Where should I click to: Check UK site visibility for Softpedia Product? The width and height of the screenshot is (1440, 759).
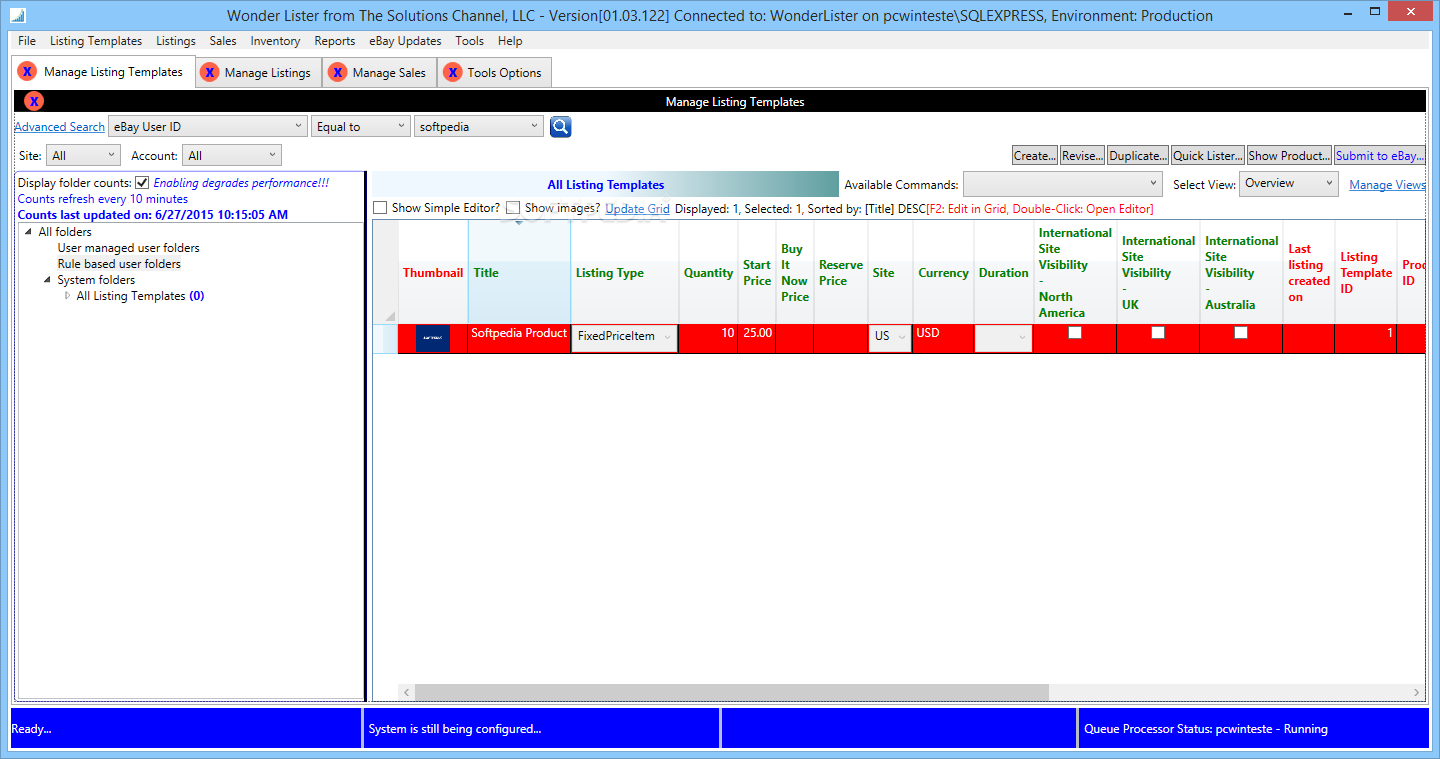tap(1158, 333)
